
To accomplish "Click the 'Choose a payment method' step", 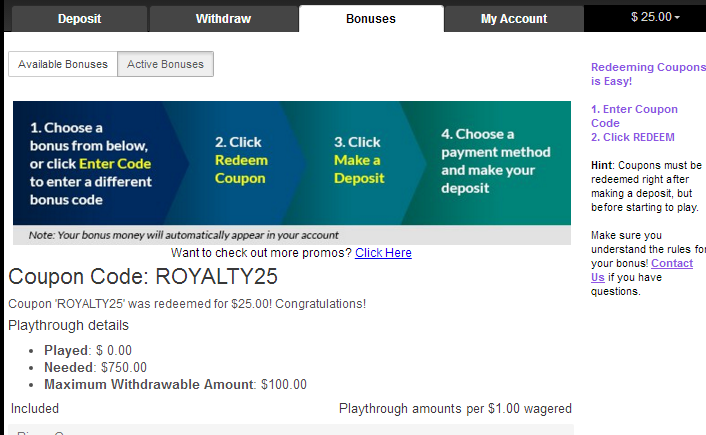I will coord(495,162).
